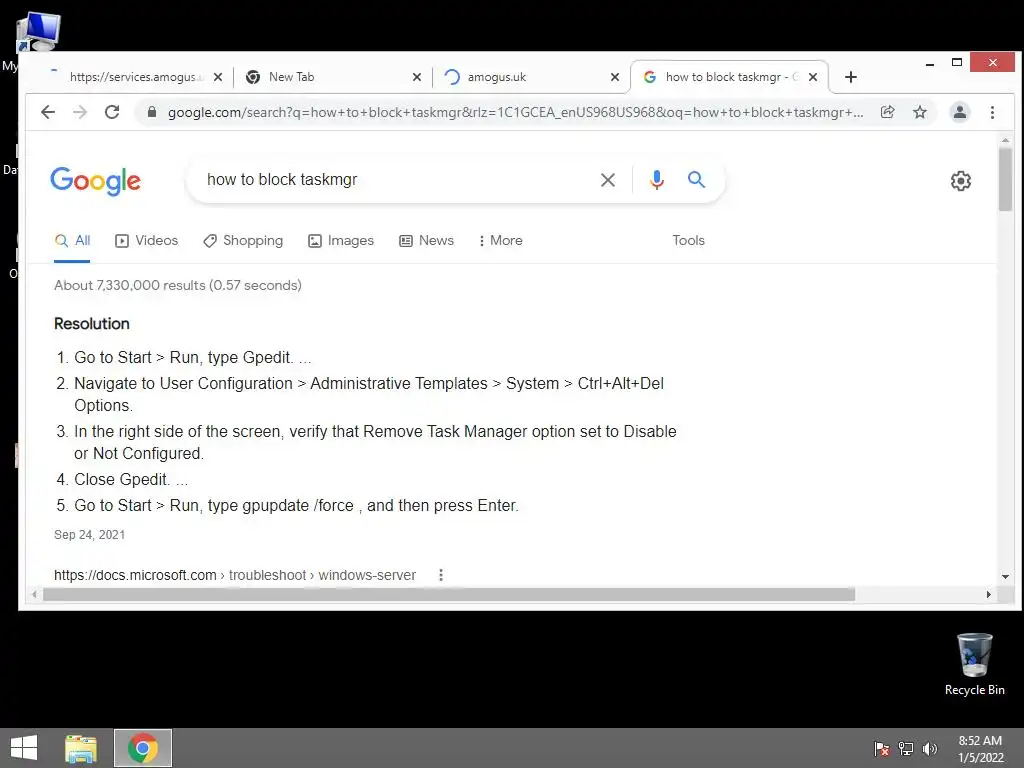Screen dimensions: 1024x768
Task: Click the Google logo
Action: pos(95,181)
